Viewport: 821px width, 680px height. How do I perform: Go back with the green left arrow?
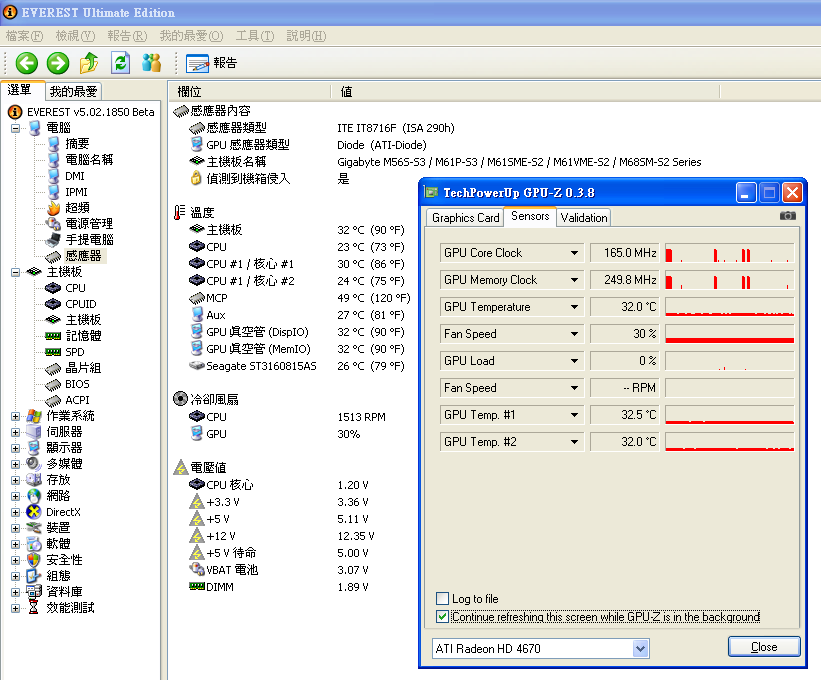(x=27, y=63)
